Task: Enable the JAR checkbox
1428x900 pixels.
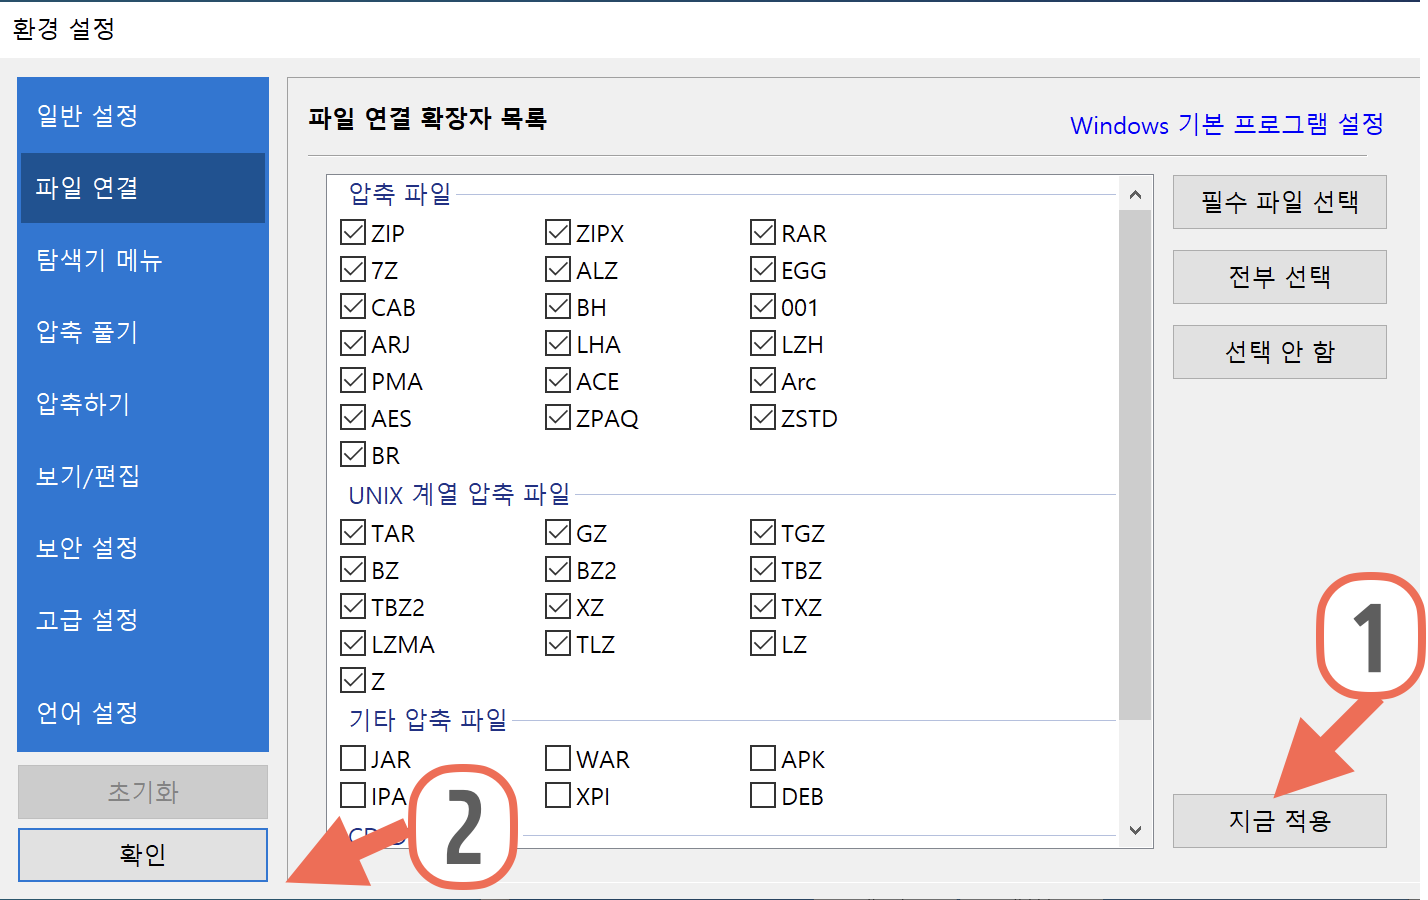Action: (x=353, y=759)
